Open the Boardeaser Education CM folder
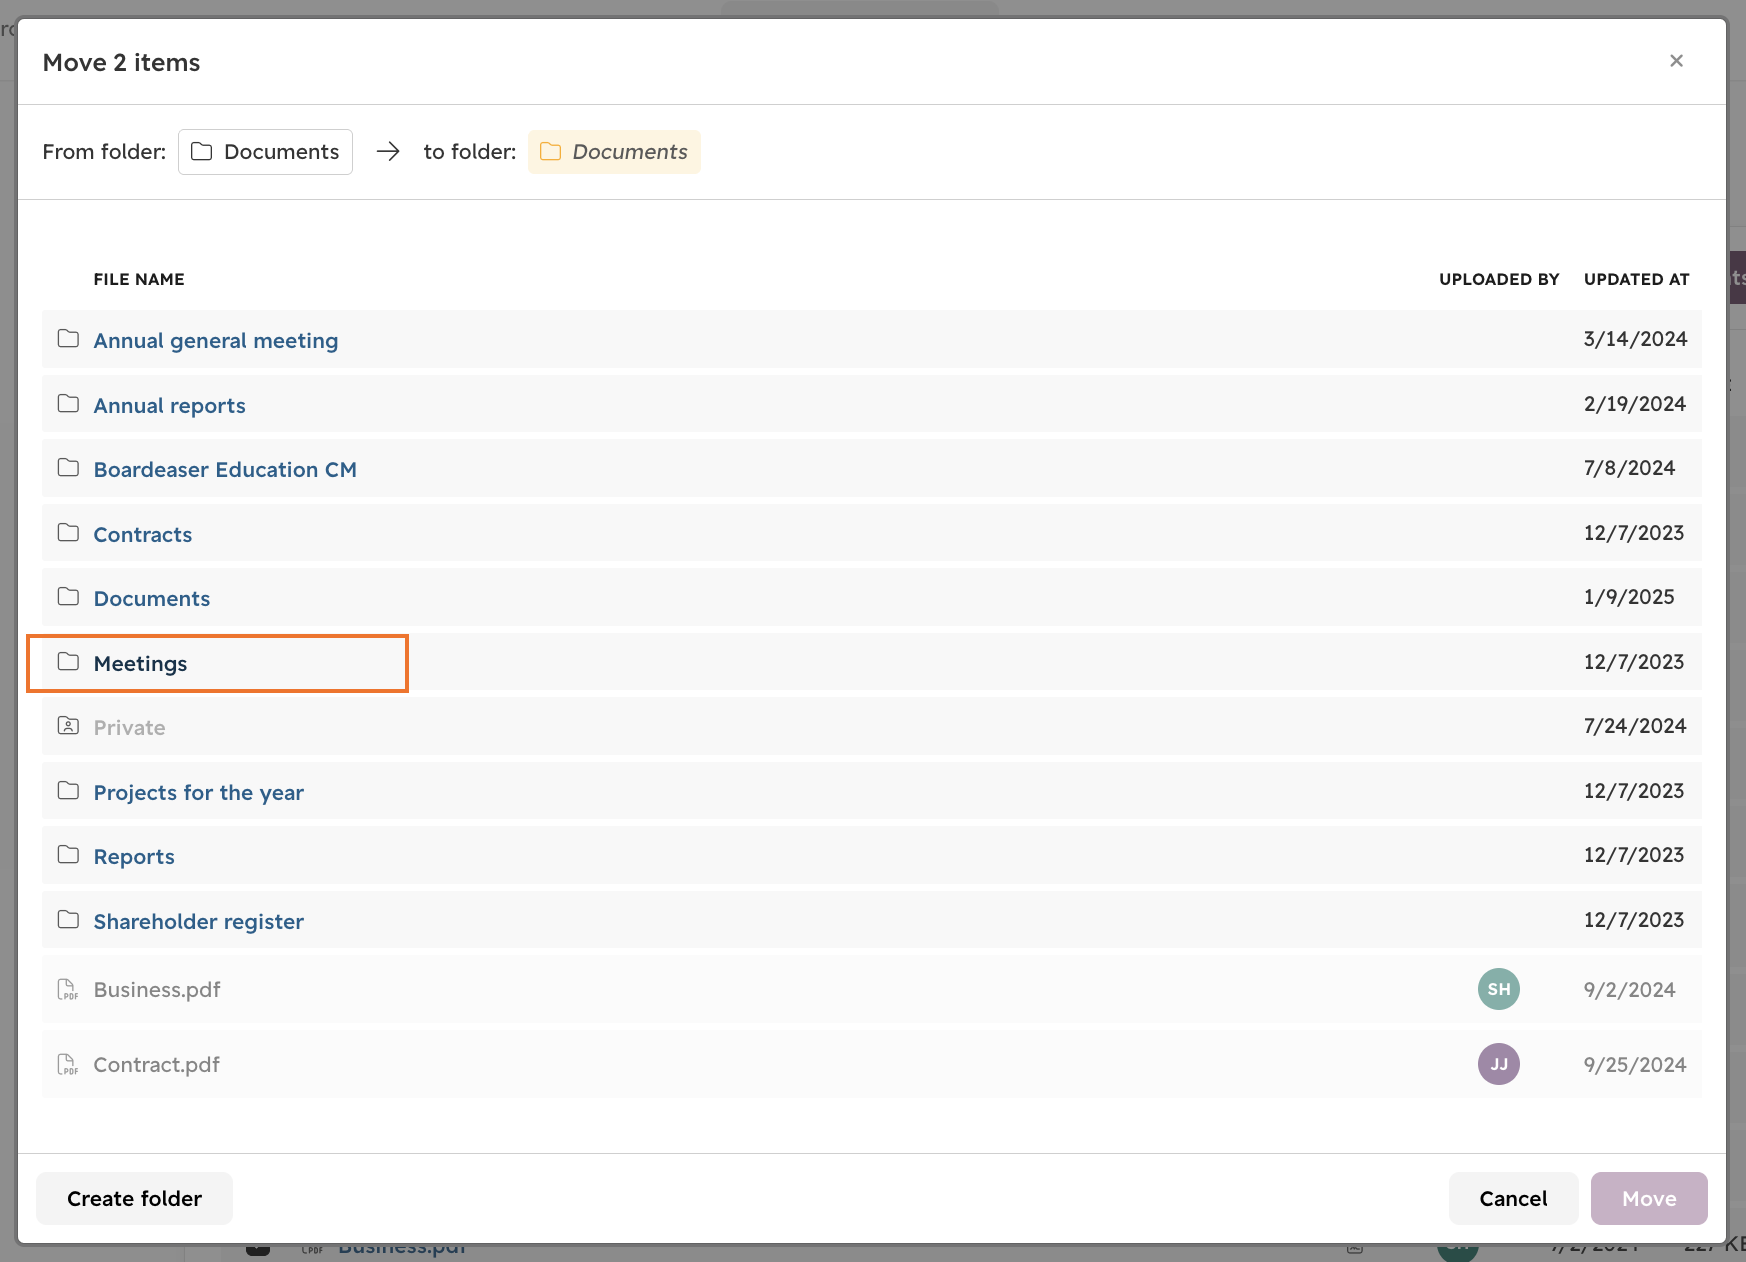 225,470
